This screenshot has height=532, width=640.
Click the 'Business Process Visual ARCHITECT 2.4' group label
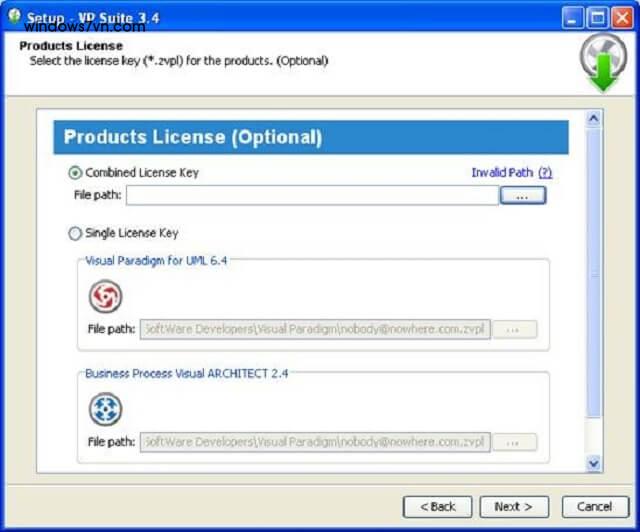[187, 374]
